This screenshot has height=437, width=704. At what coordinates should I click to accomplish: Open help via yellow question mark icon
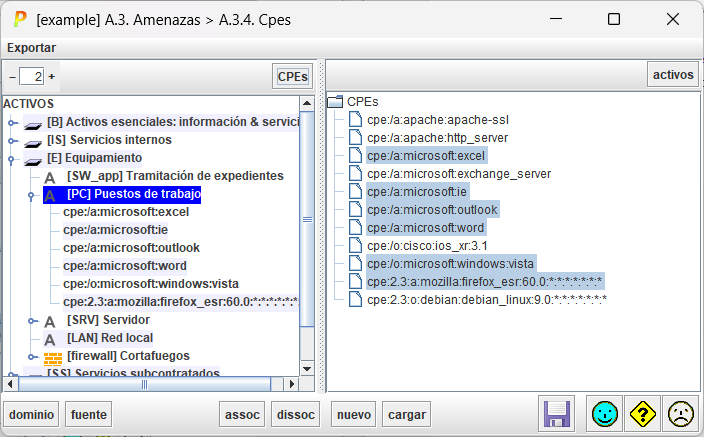tap(642, 414)
